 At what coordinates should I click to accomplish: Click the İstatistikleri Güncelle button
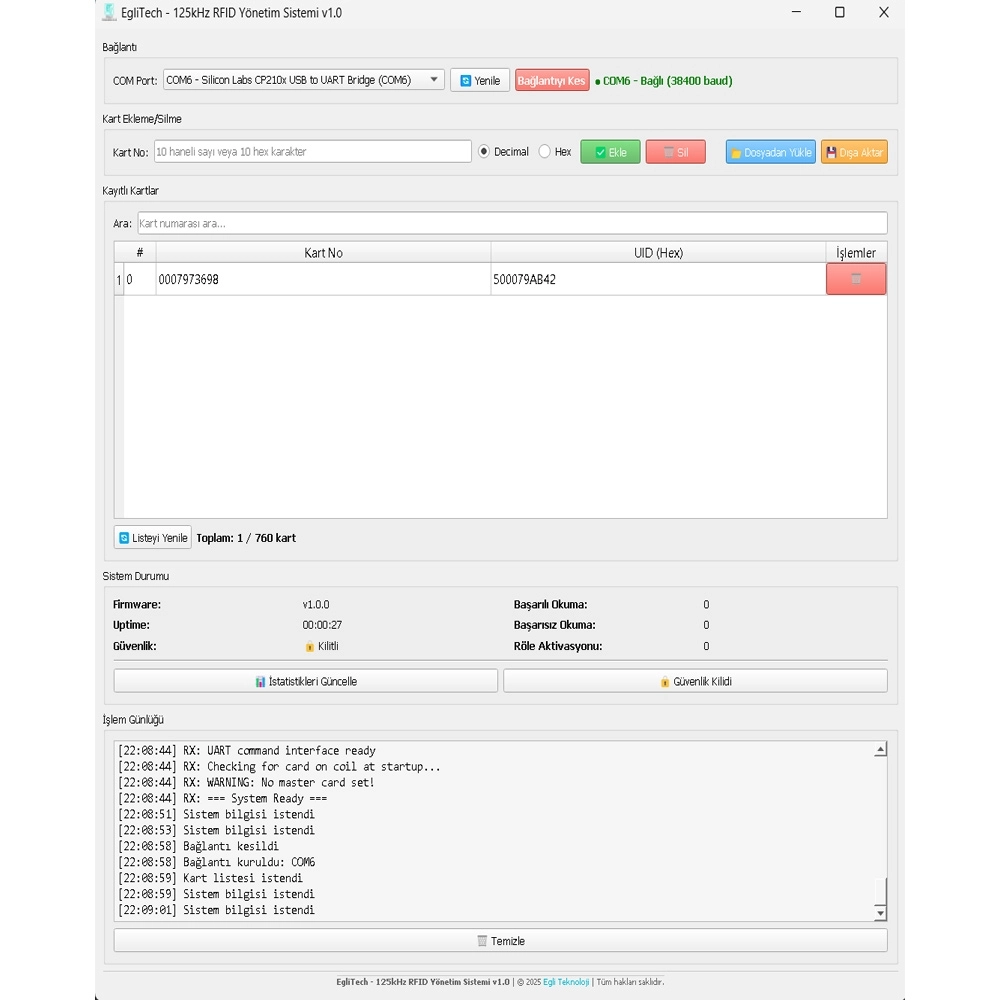point(305,681)
